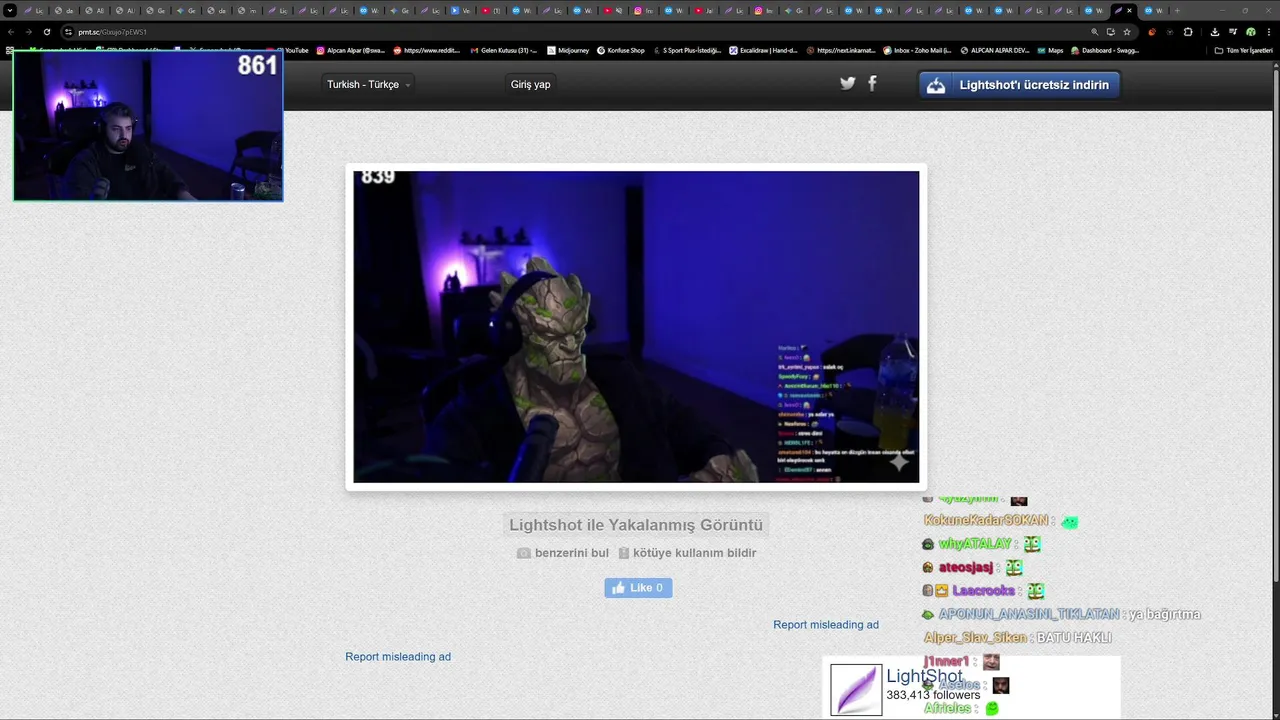The image size is (1280, 720).
Task: Click the benzerini bul link
Action: [563, 553]
